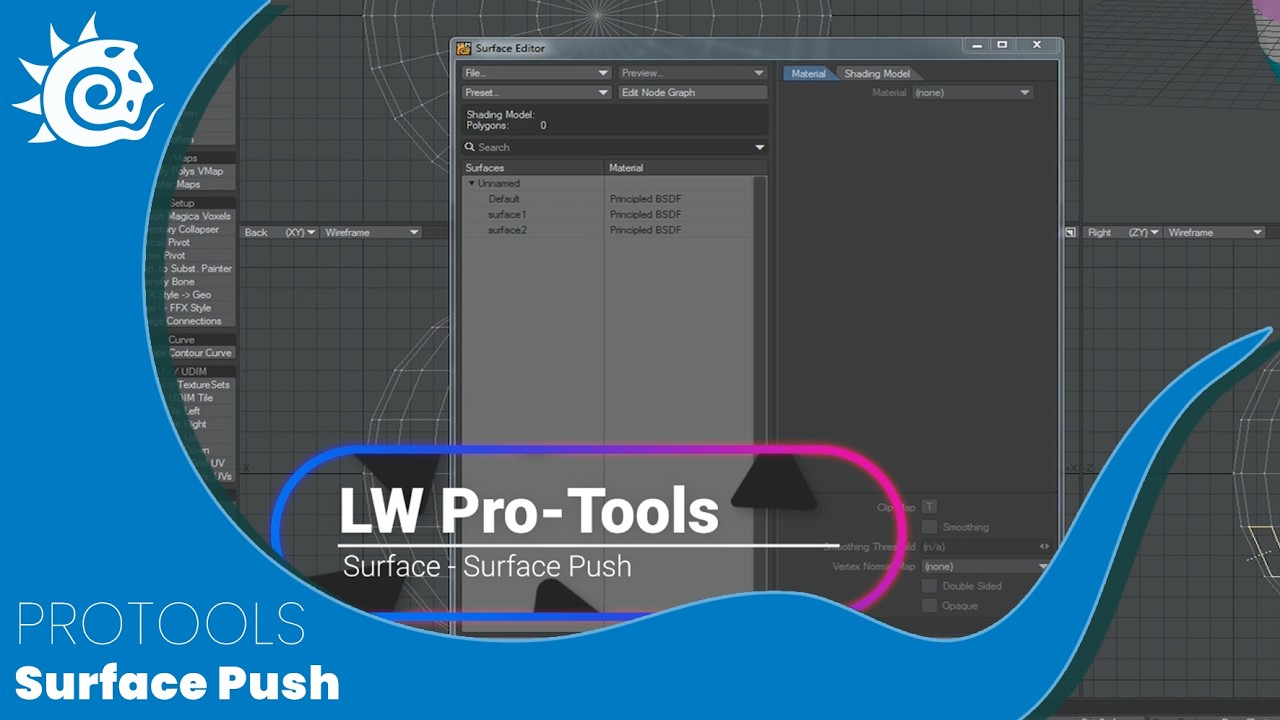Click the Smoothing Threshold arrows stepper

pos(1045,547)
